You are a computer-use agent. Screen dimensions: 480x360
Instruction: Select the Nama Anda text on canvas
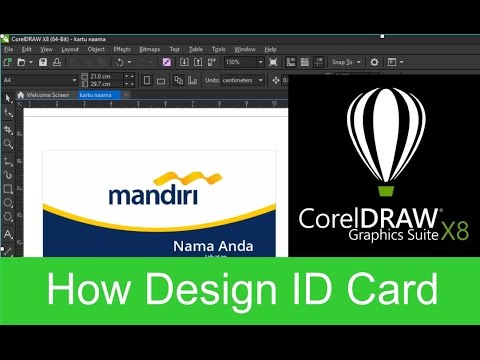[213, 246]
